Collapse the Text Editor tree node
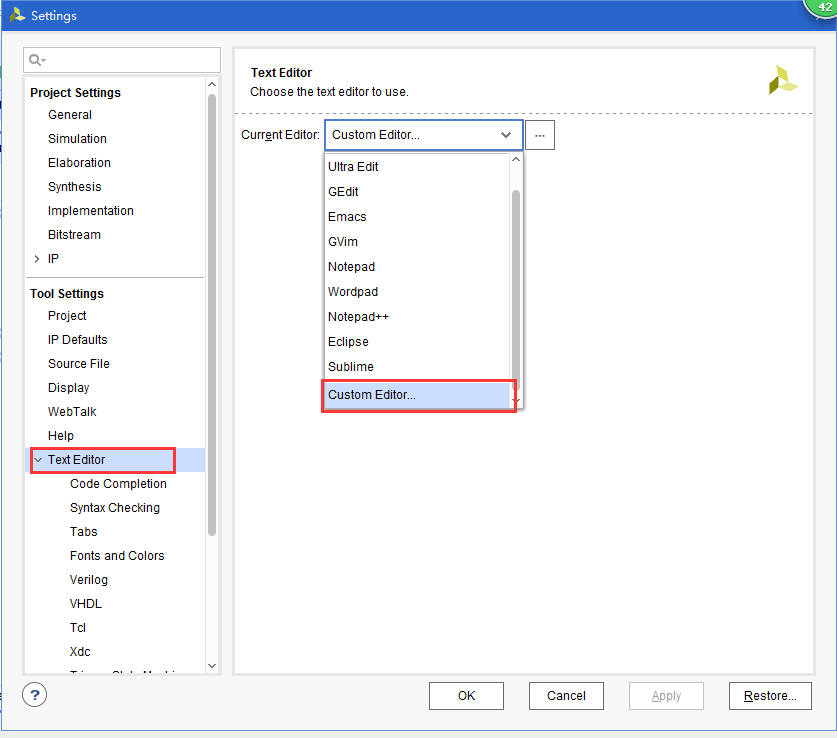This screenshot has height=738, width=837. 38,459
